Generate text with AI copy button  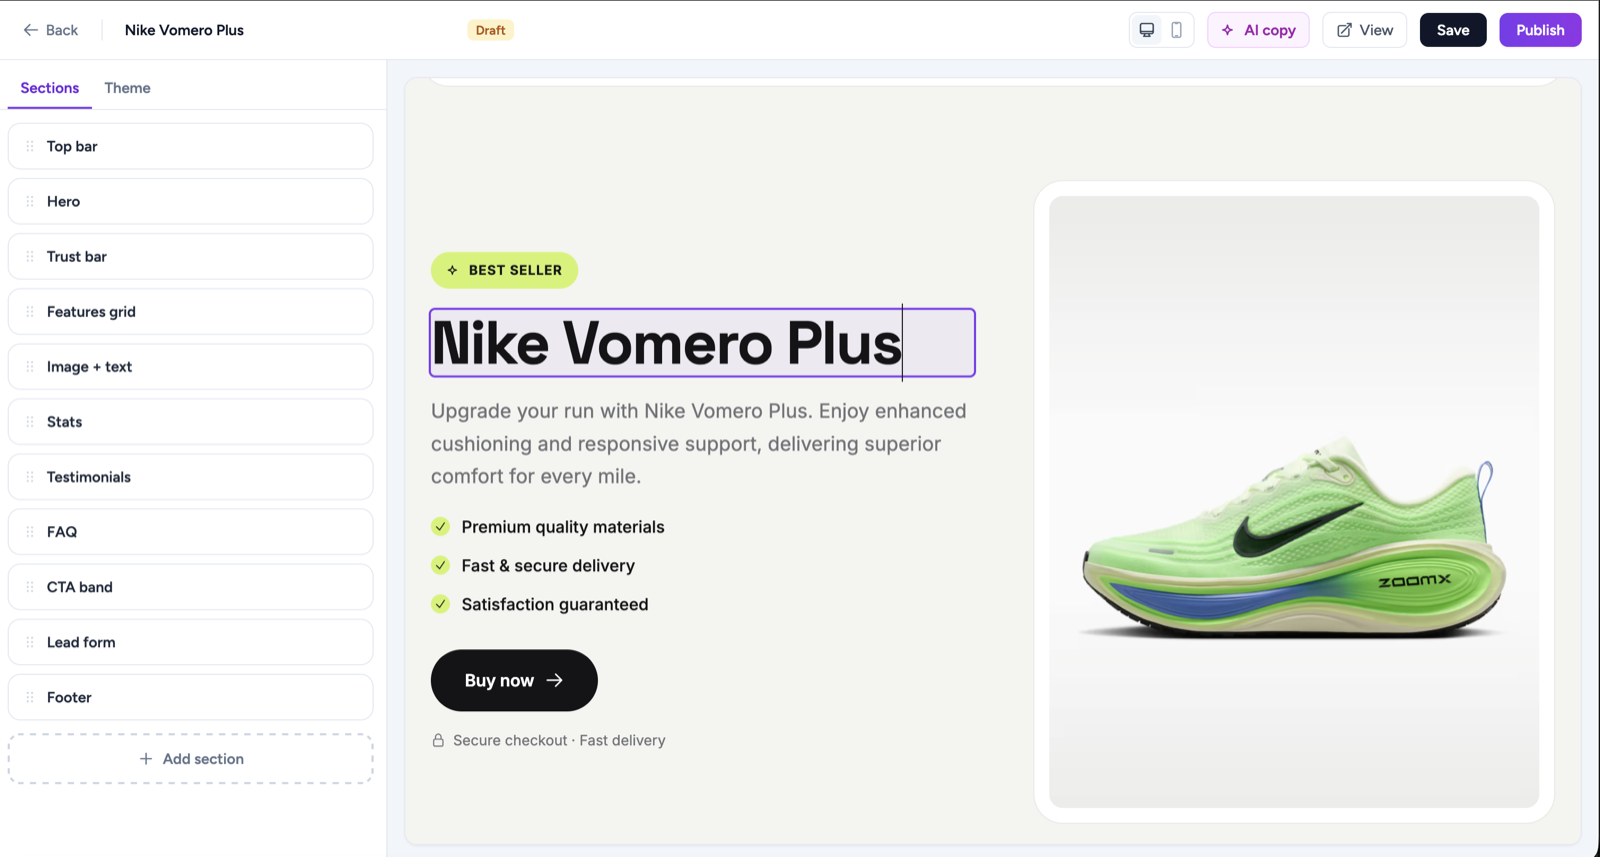[x=1258, y=30]
